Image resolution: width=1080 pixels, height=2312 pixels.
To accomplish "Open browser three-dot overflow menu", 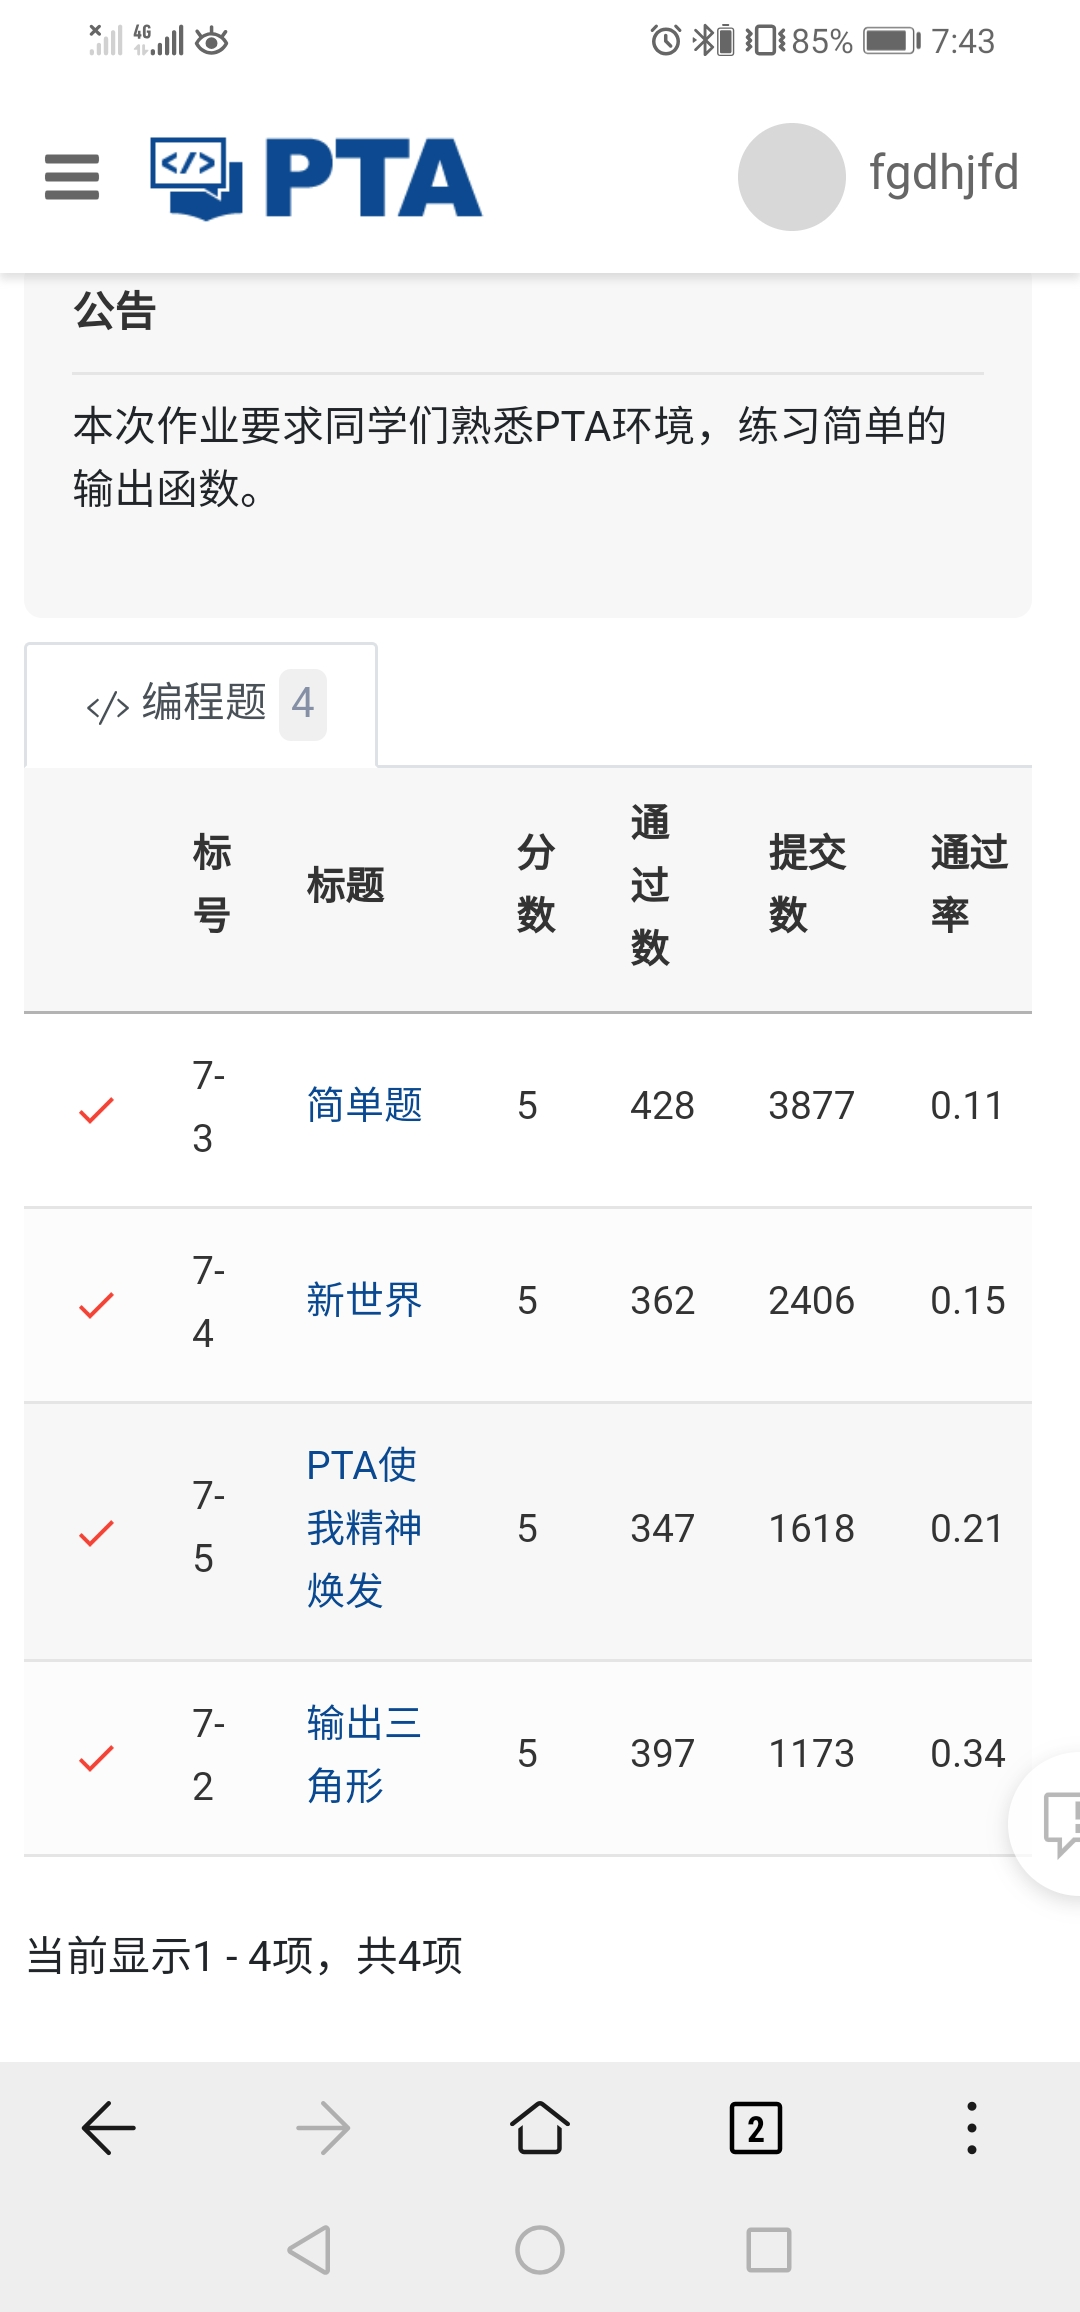I will pyautogui.click(x=971, y=2127).
